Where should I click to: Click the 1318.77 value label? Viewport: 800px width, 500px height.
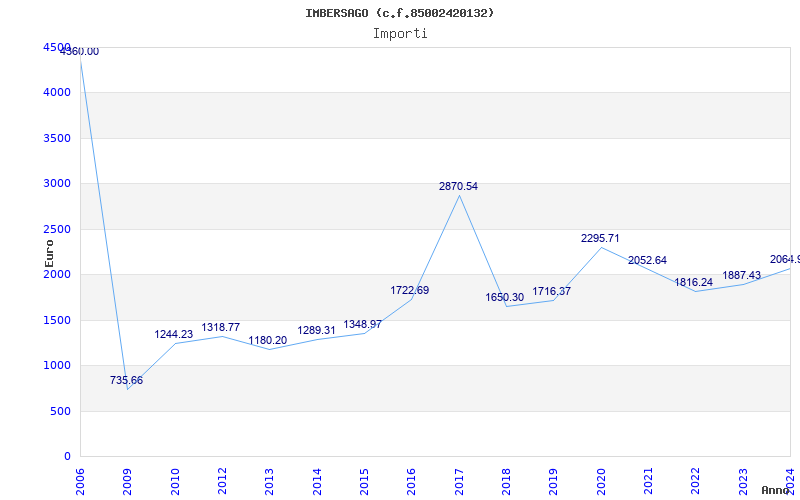pos(220,328)
